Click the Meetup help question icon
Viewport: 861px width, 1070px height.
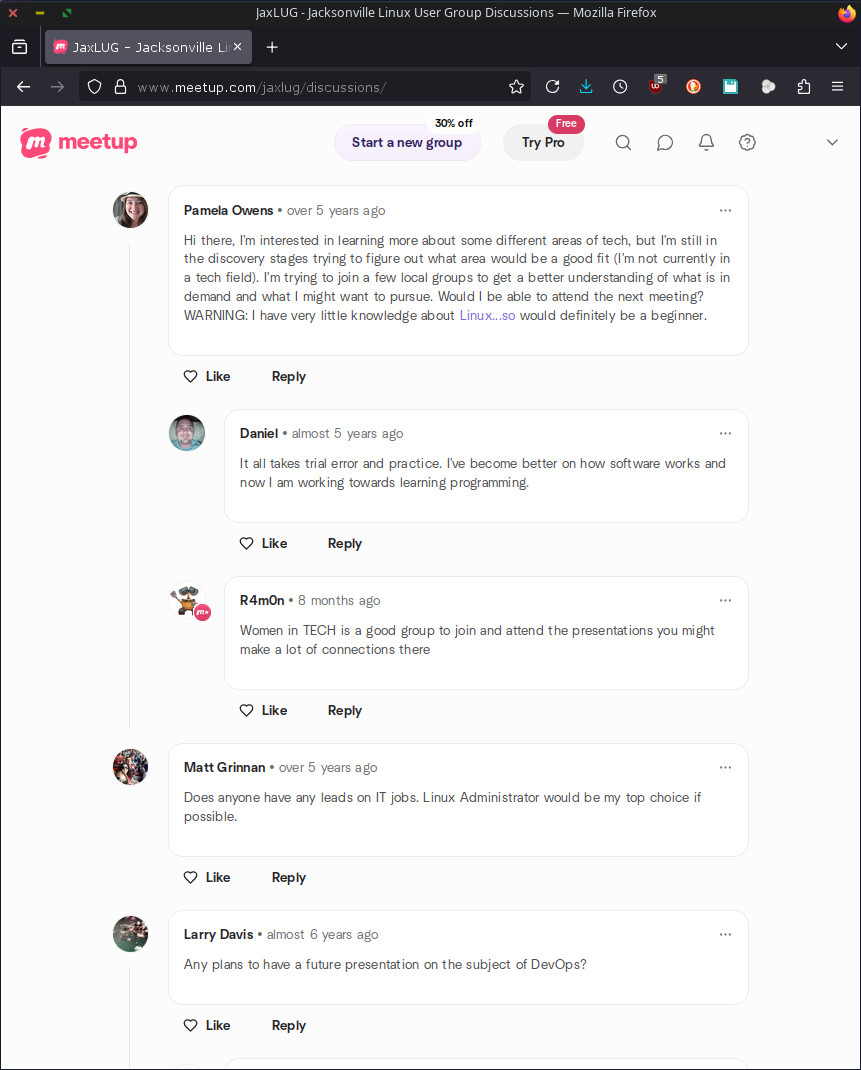click(747, 143)
